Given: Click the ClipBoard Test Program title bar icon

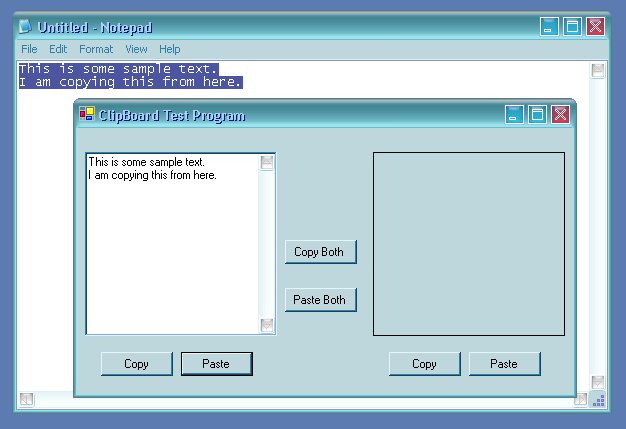Looking at the screenshot, I should tap(87, 114).
